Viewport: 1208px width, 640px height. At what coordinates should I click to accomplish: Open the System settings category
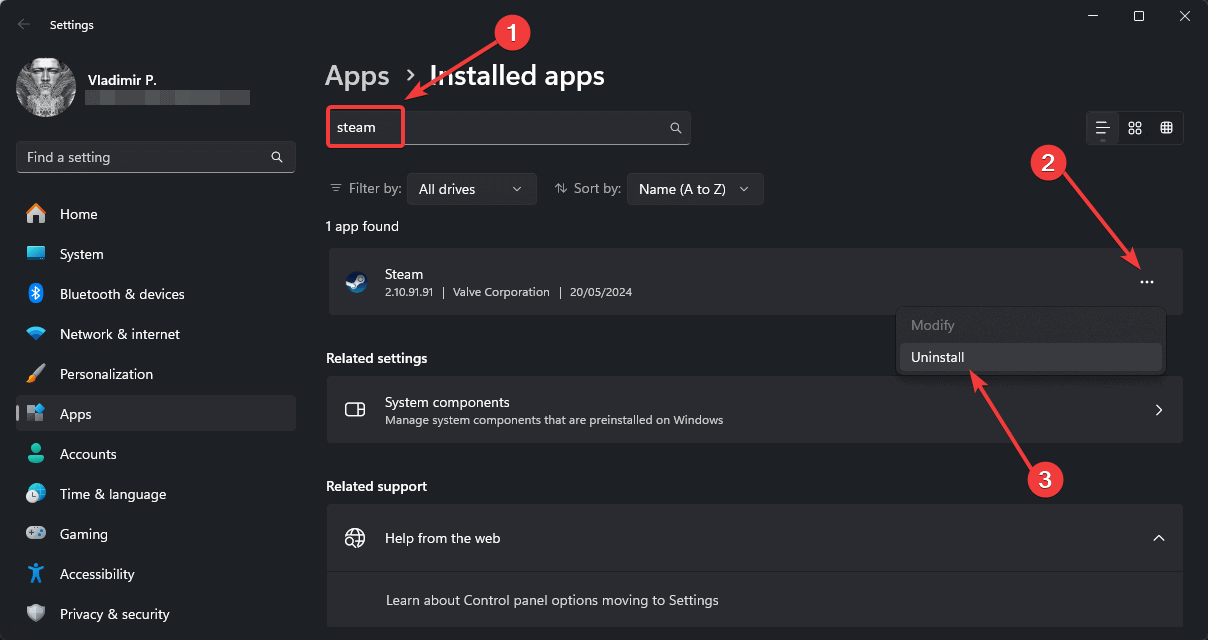tap(155, 254)
